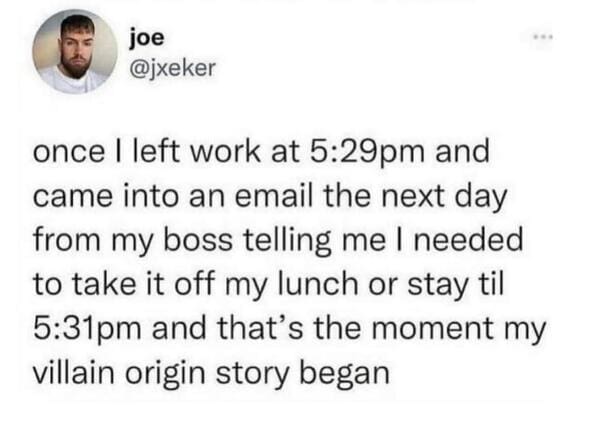The image size is (599, 446).
Task: Click the line 'from my boss telling me I needed'
Action: tap(278, 240)
